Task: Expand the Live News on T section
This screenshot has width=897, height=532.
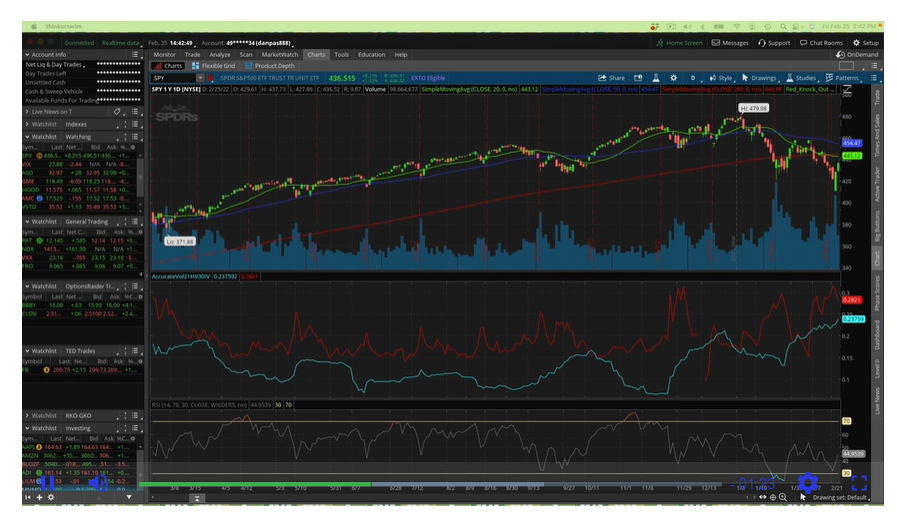Action: point(27,112)
